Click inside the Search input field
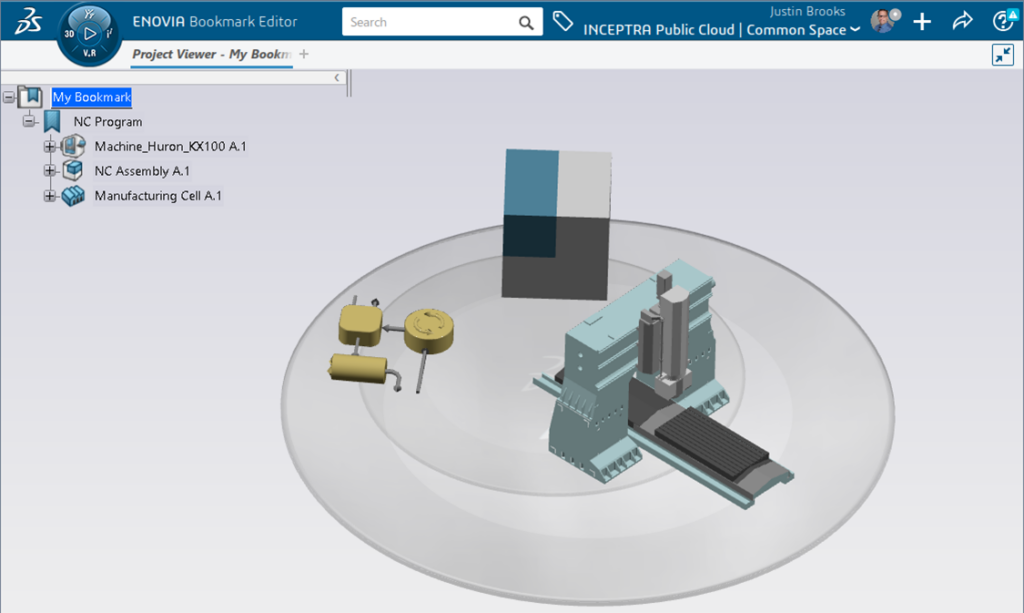Screen dimensions: 1024x613 [x=430, y=23]
